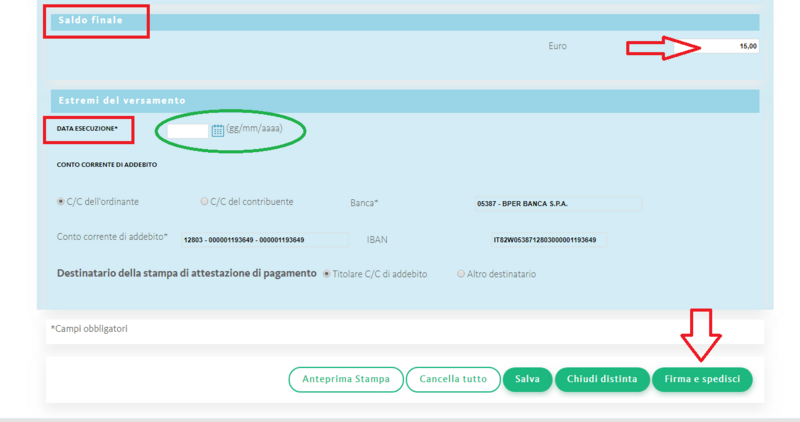Click the Chiudi distinta button
This screenshot has width=800, height=422.
click(601, 379)
